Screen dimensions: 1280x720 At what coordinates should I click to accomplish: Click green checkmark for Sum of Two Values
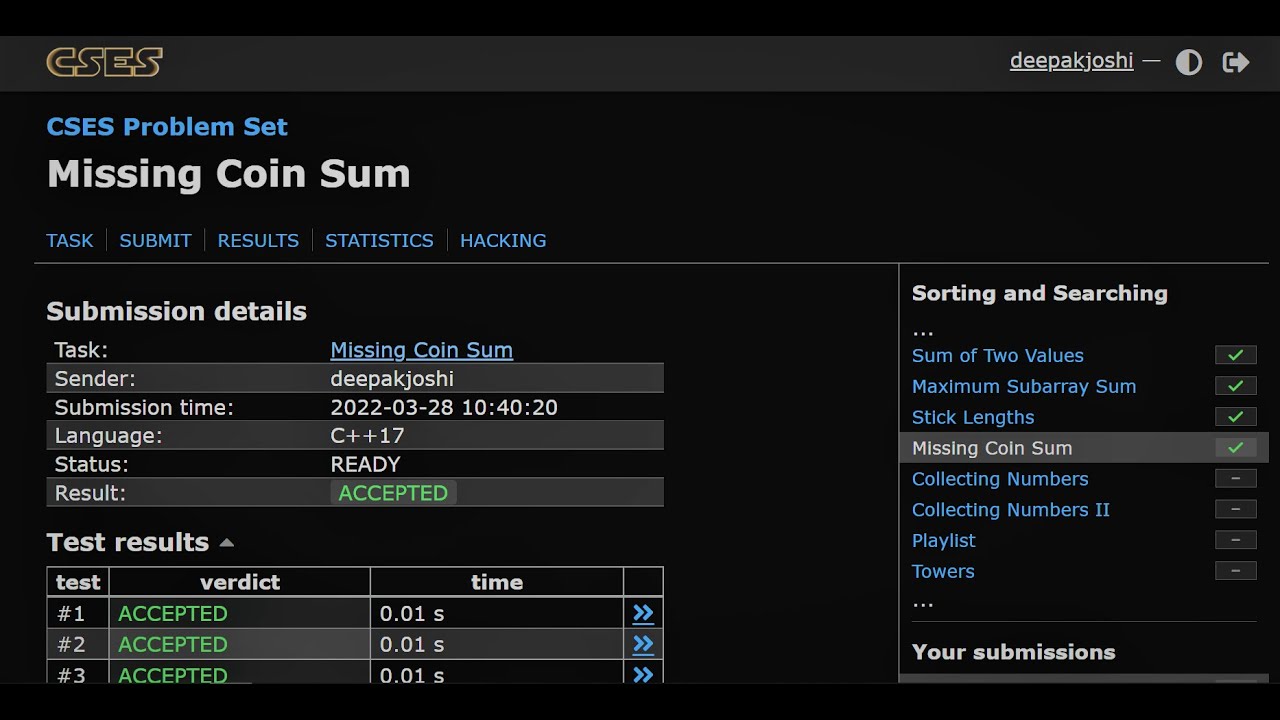(1236, 355)
